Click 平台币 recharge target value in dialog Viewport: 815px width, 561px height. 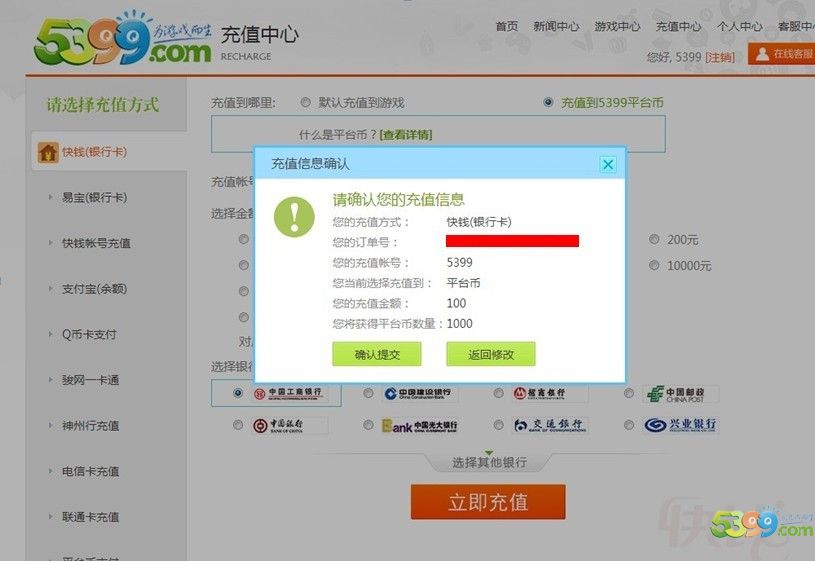(463, 283)
